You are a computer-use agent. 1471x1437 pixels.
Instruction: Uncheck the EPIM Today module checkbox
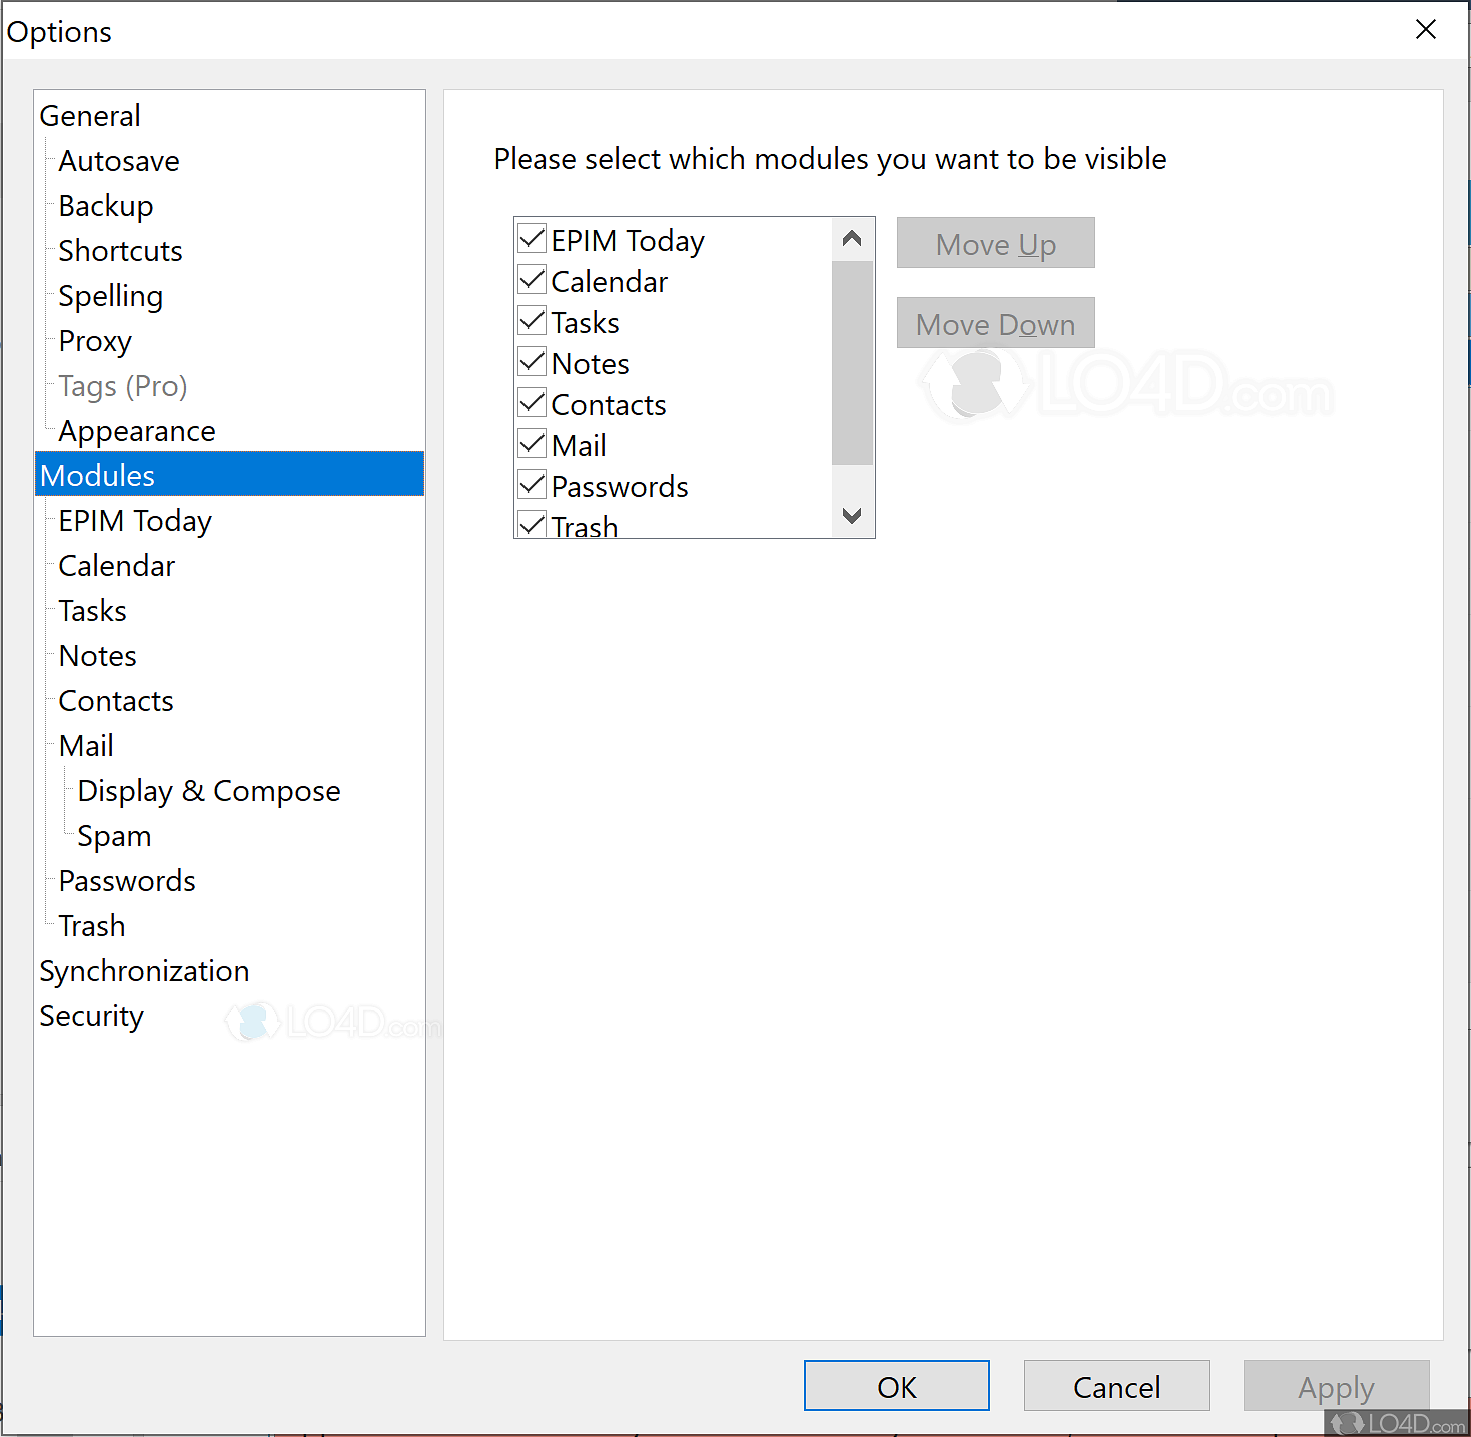click(532, 240)
